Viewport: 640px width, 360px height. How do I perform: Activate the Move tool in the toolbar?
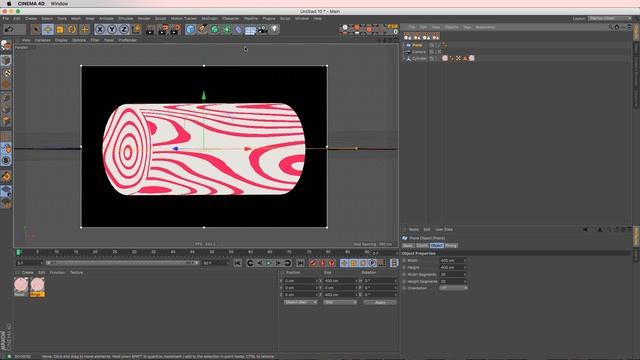(x=48, y=29)
